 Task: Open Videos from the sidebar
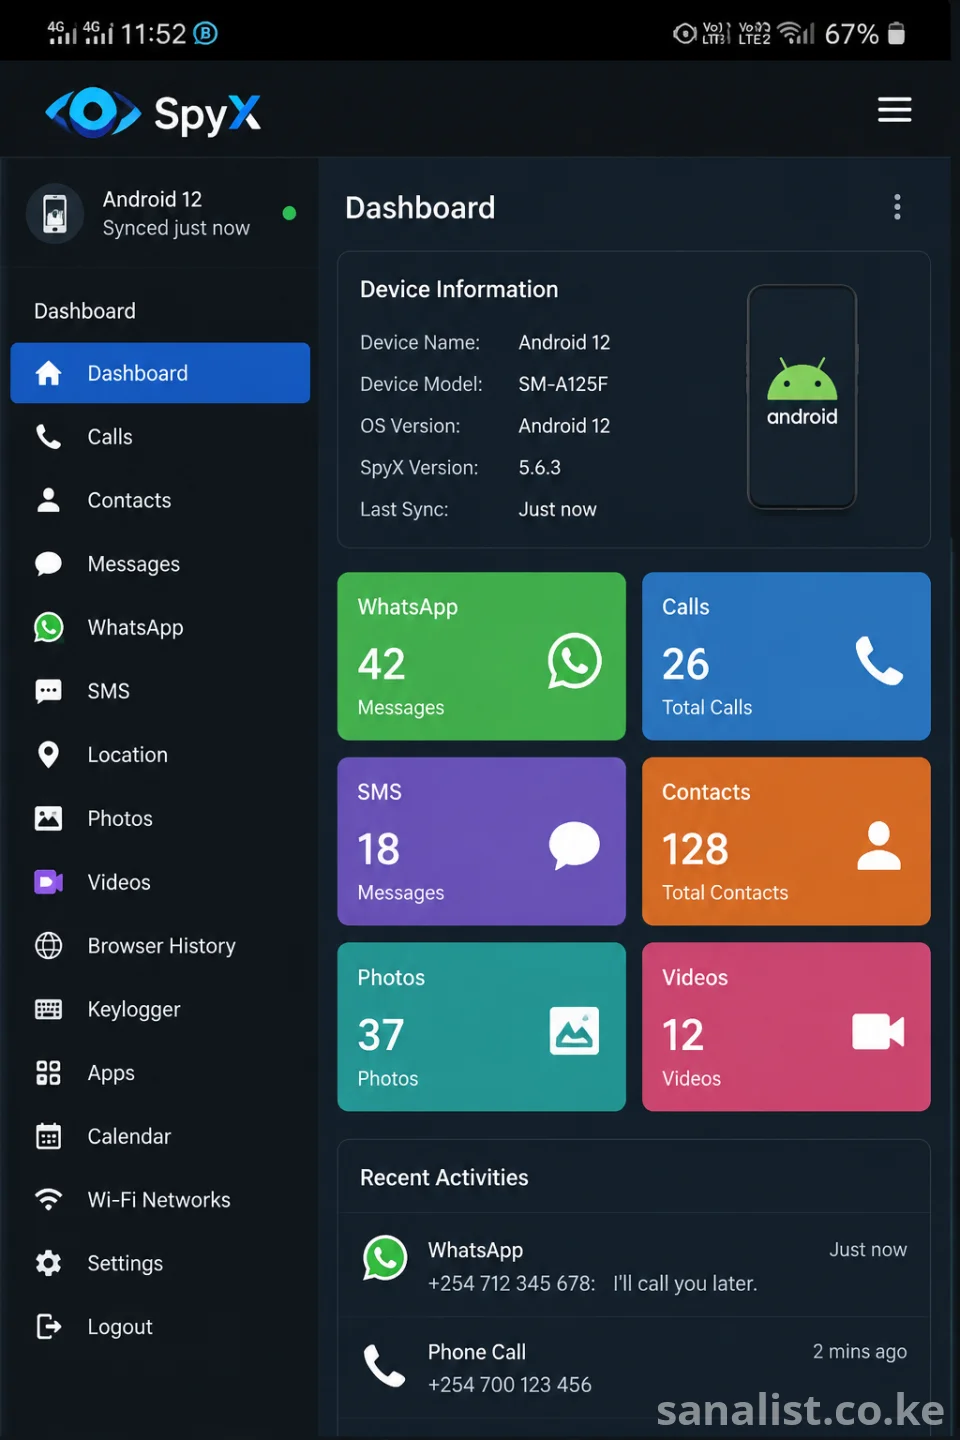pos(160,882)
